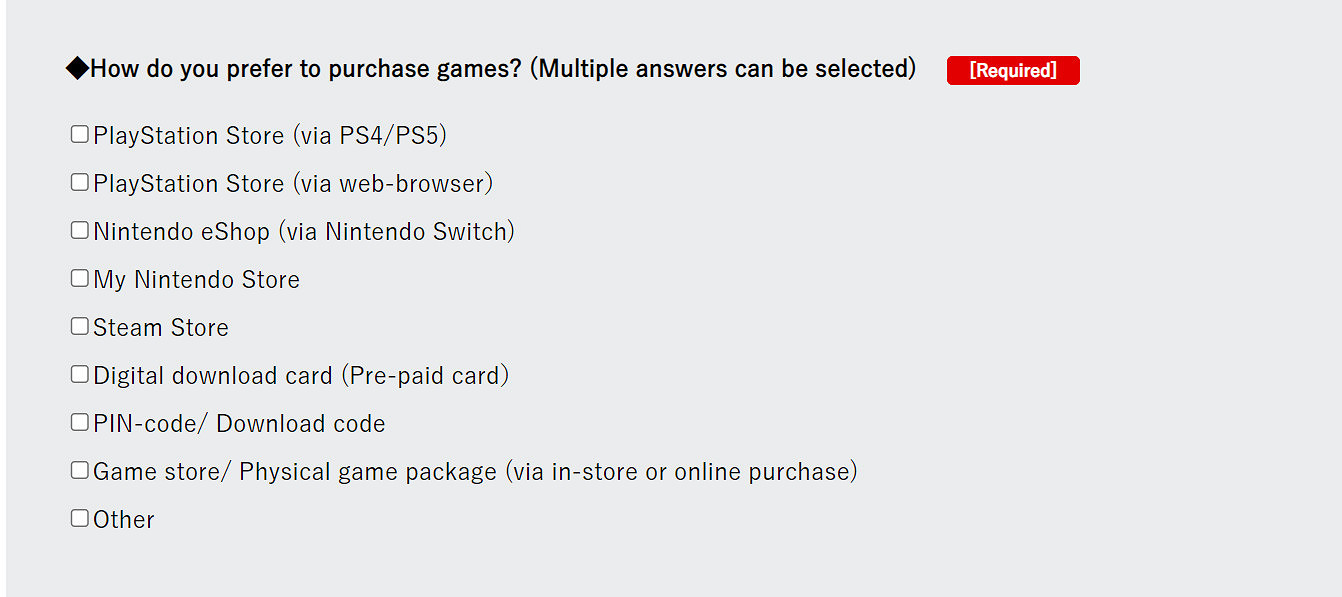Image resolution: width=1342 pixels, height=597 pixels.
Task: Select the My Nintendo Store checkbox
Action: (80, 279)
